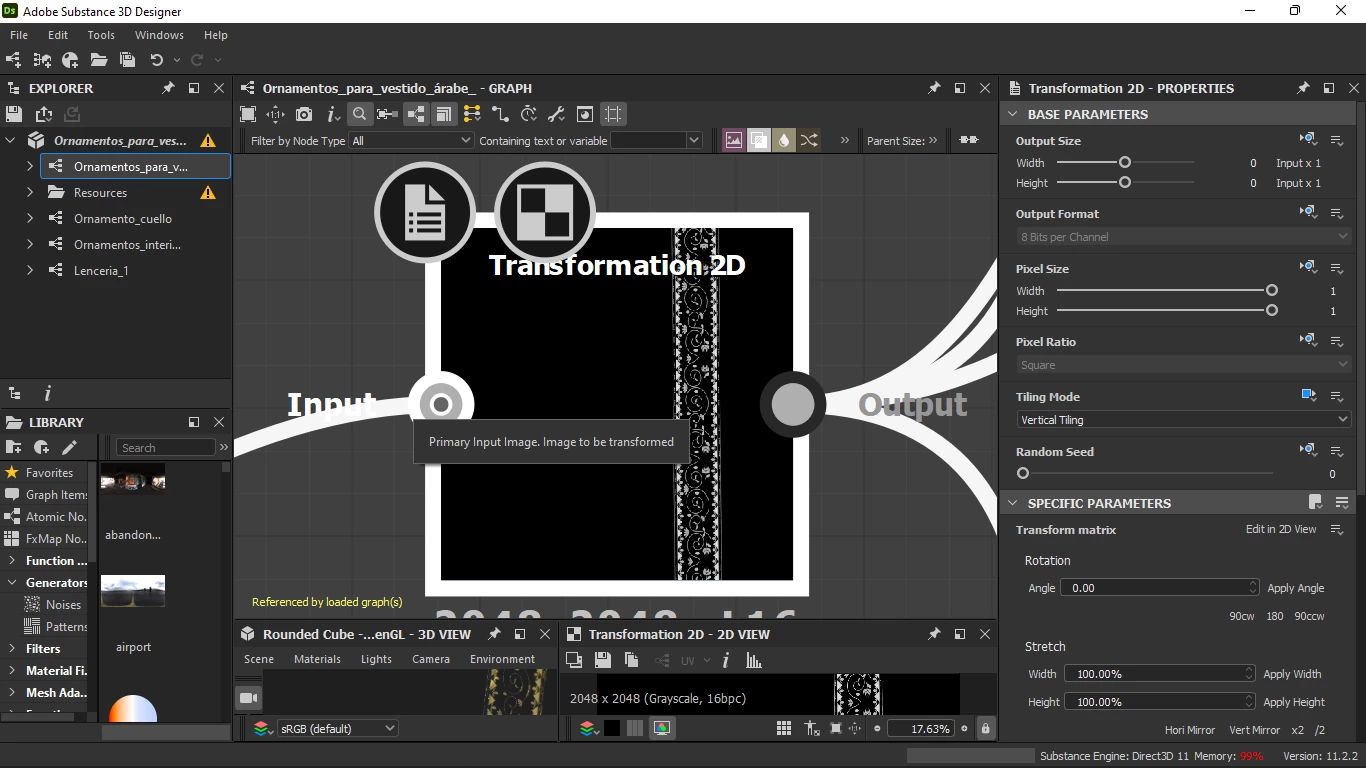Viewport: 1366px width, 768px height.
Task: Click the magnifier search icon in graph toolbar
Action: coord(360,114)
